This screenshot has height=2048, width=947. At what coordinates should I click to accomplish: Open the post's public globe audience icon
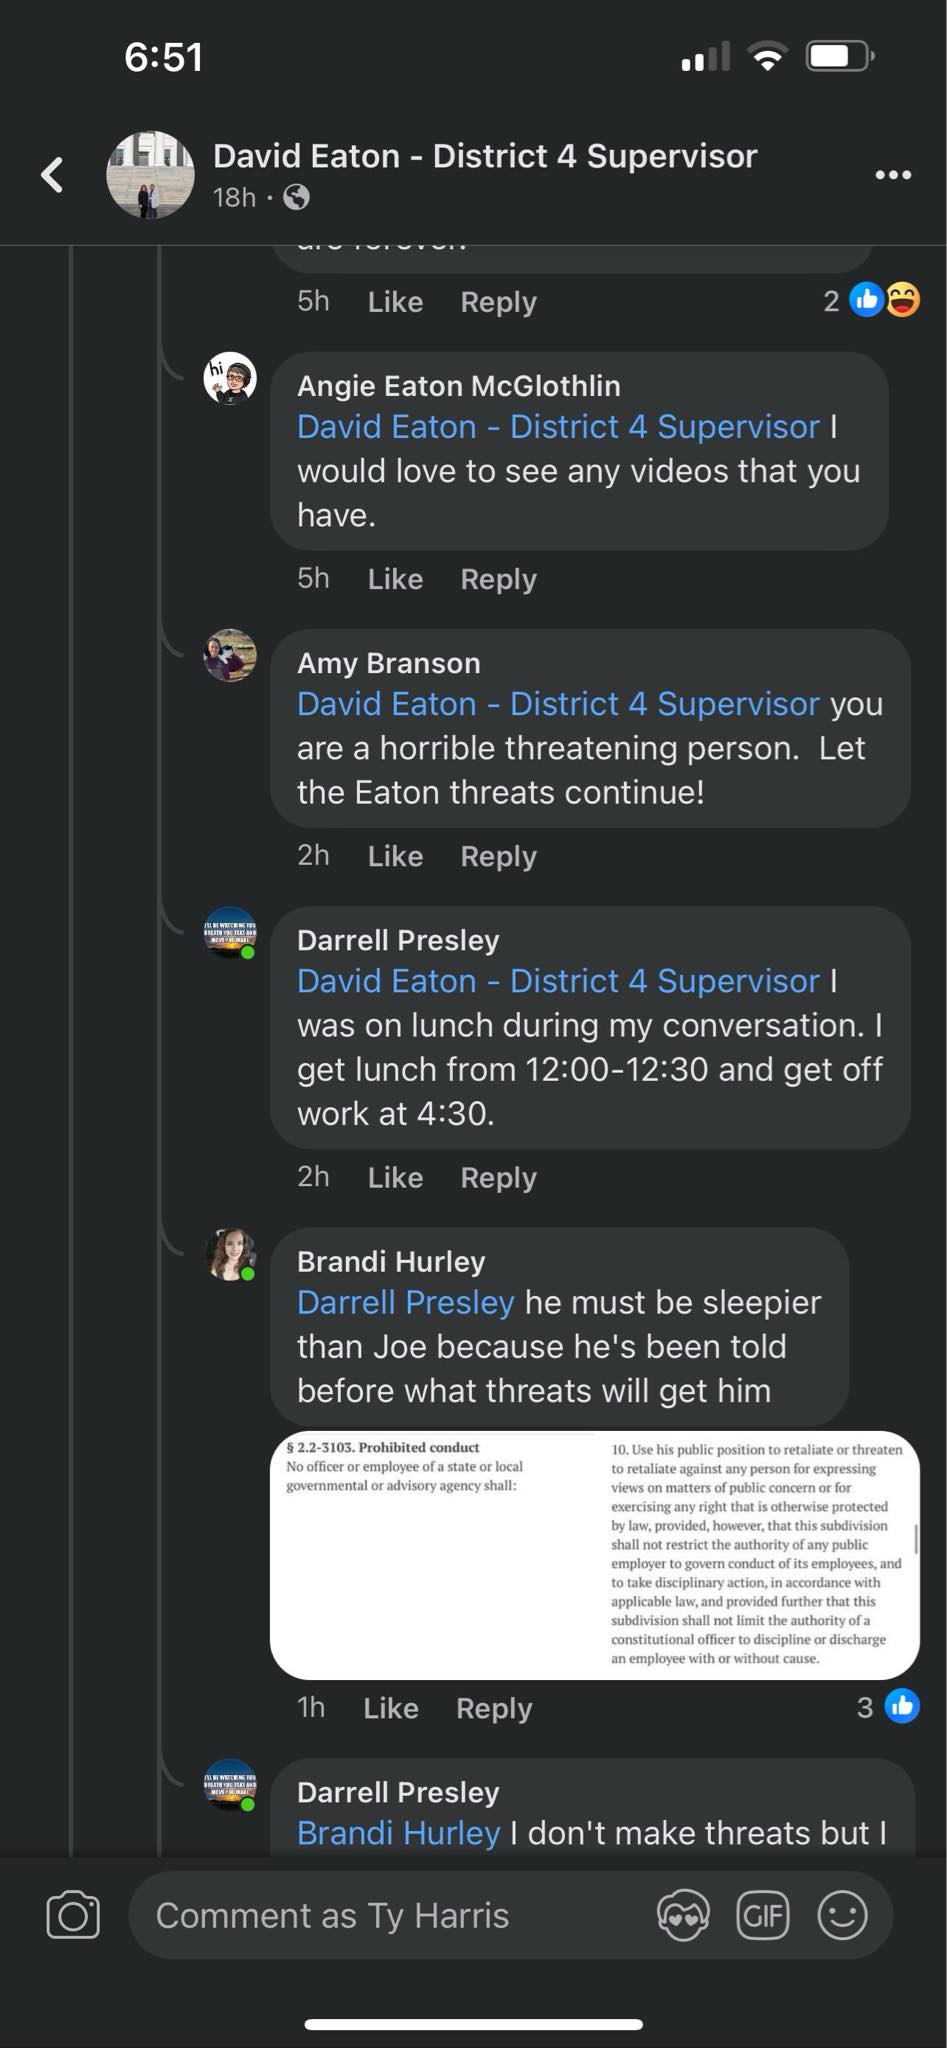point(296,197)
